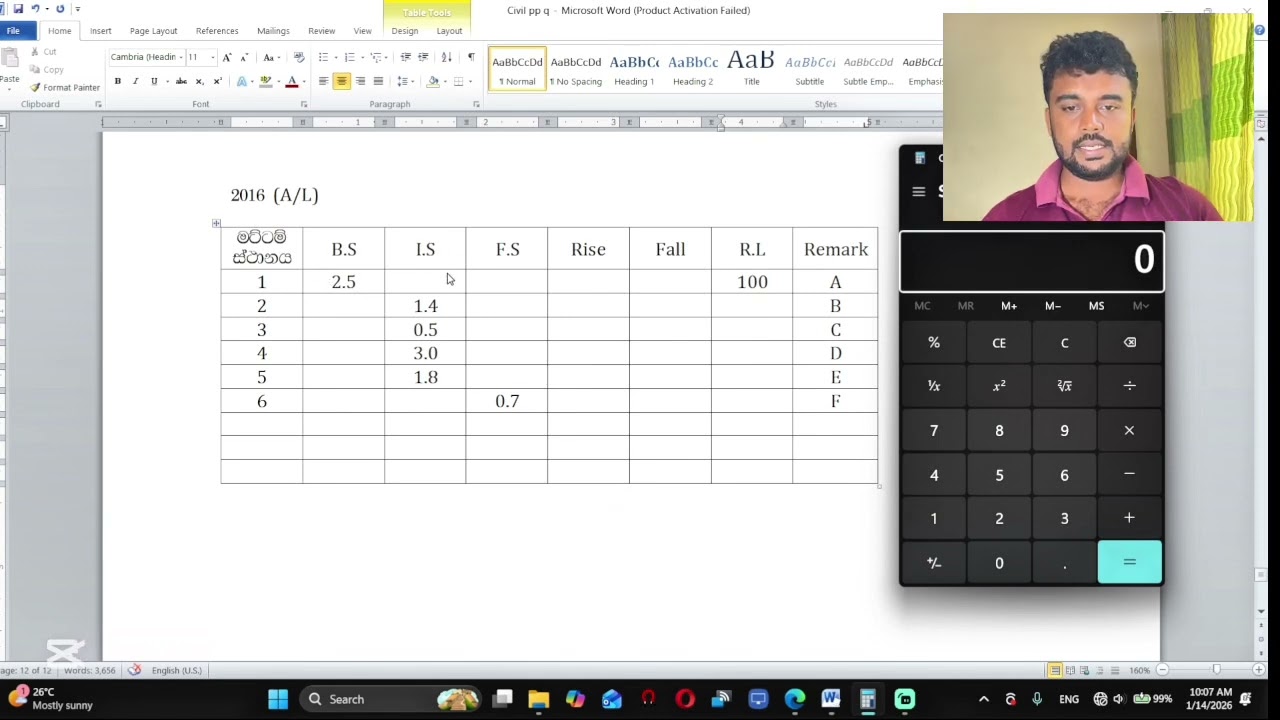Click the calculator square root key

(1064, 386)
